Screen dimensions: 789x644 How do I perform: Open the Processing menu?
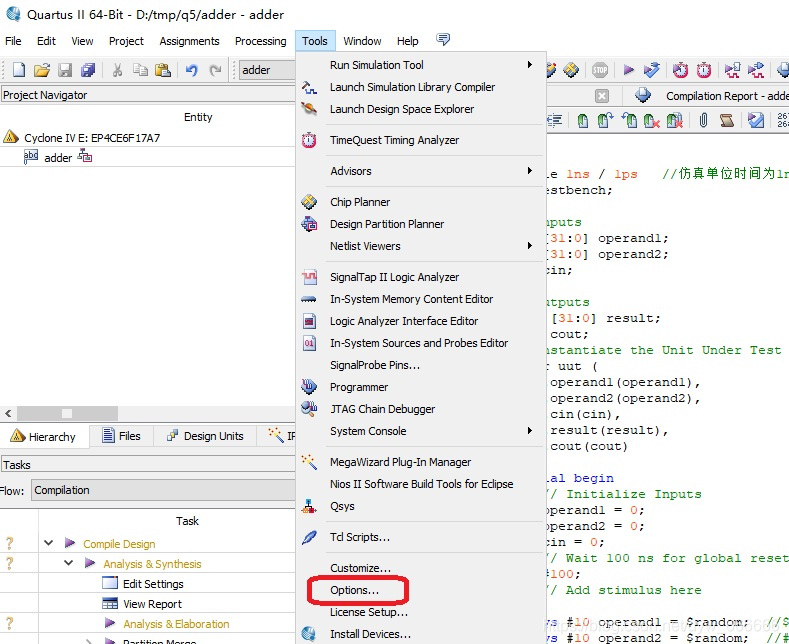(260, 41)
